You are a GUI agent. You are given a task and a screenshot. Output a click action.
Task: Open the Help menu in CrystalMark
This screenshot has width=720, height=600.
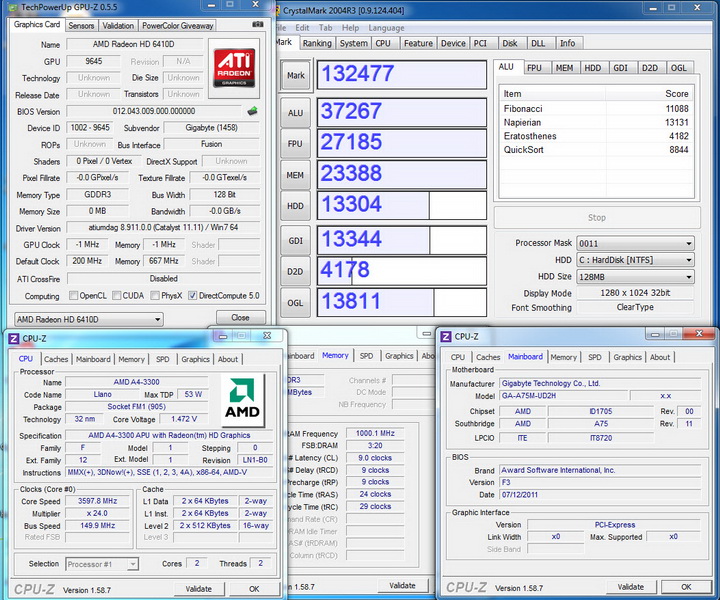(350, 28)
